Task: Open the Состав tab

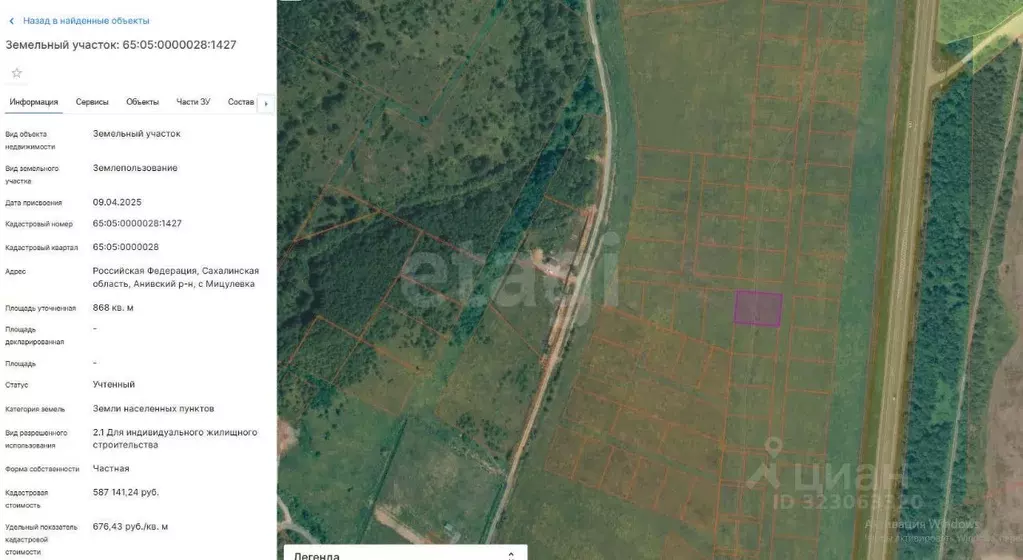Action: tap(240, 102)
